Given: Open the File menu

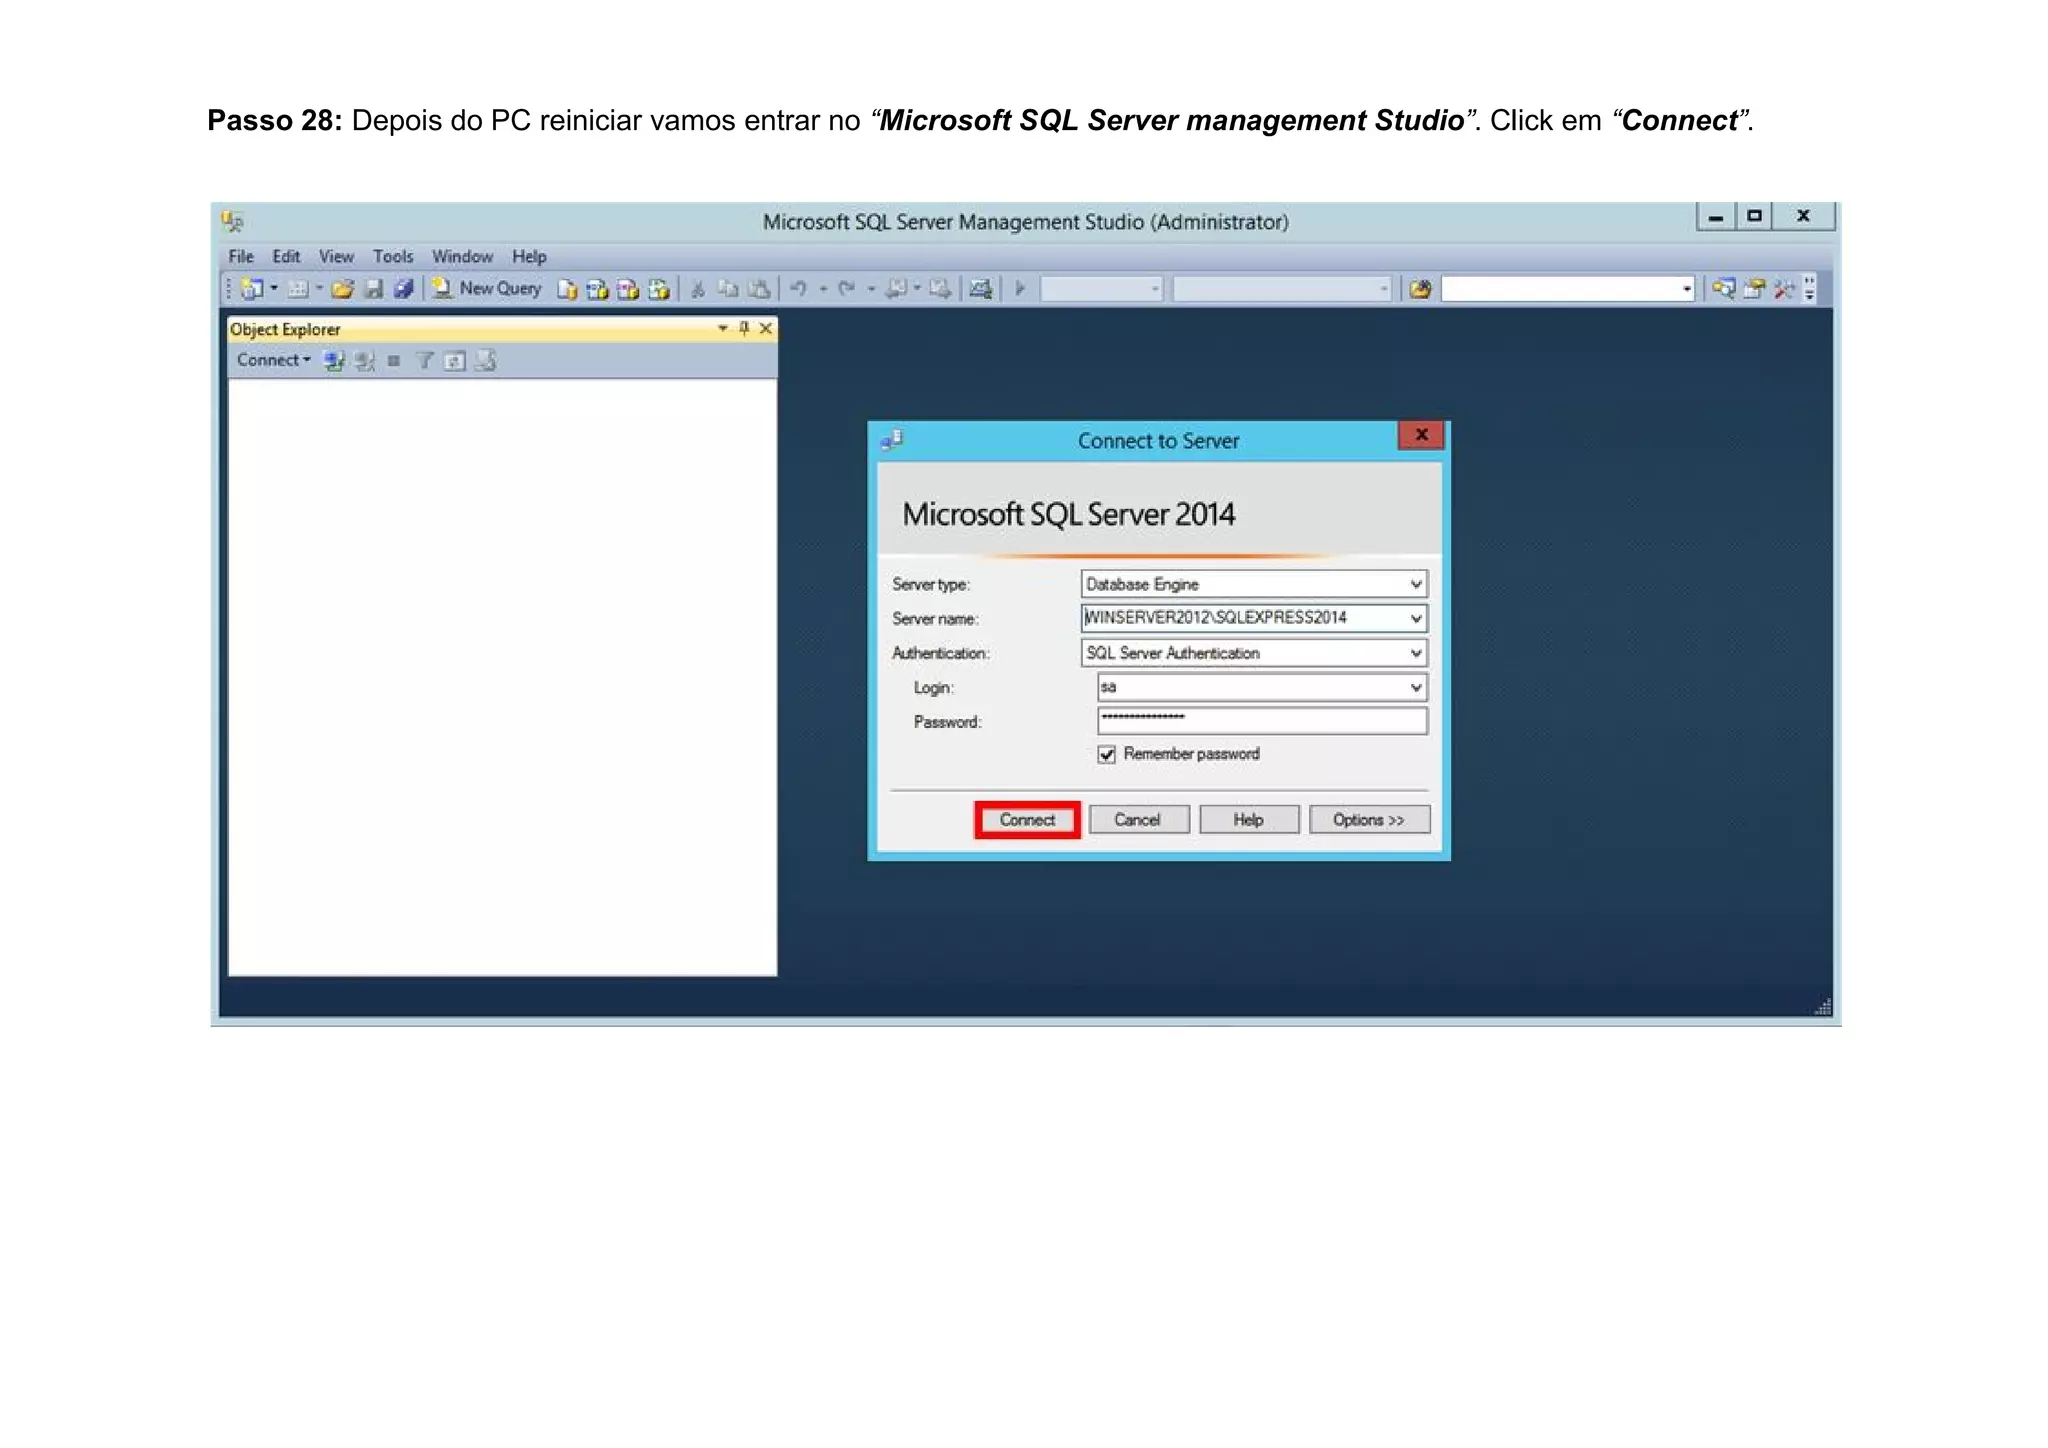Looking at the screenshot, I should point(241,257).
